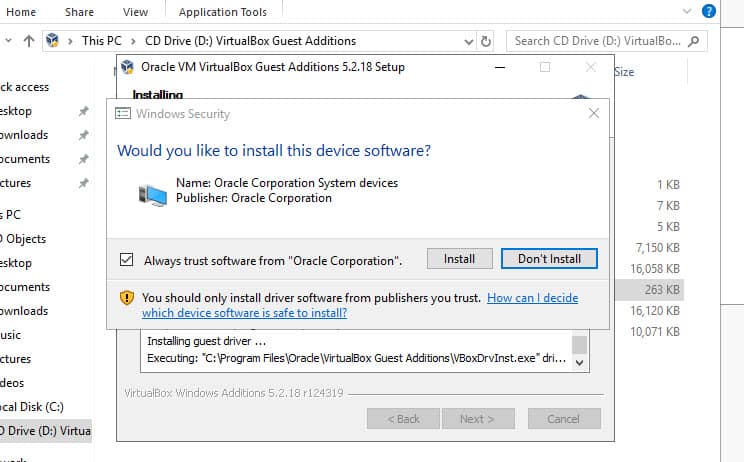Image resolution: width=744 pixels, height=462 pixels.
Task: Select Quick access in navigation pane
Action: point(24,87)
